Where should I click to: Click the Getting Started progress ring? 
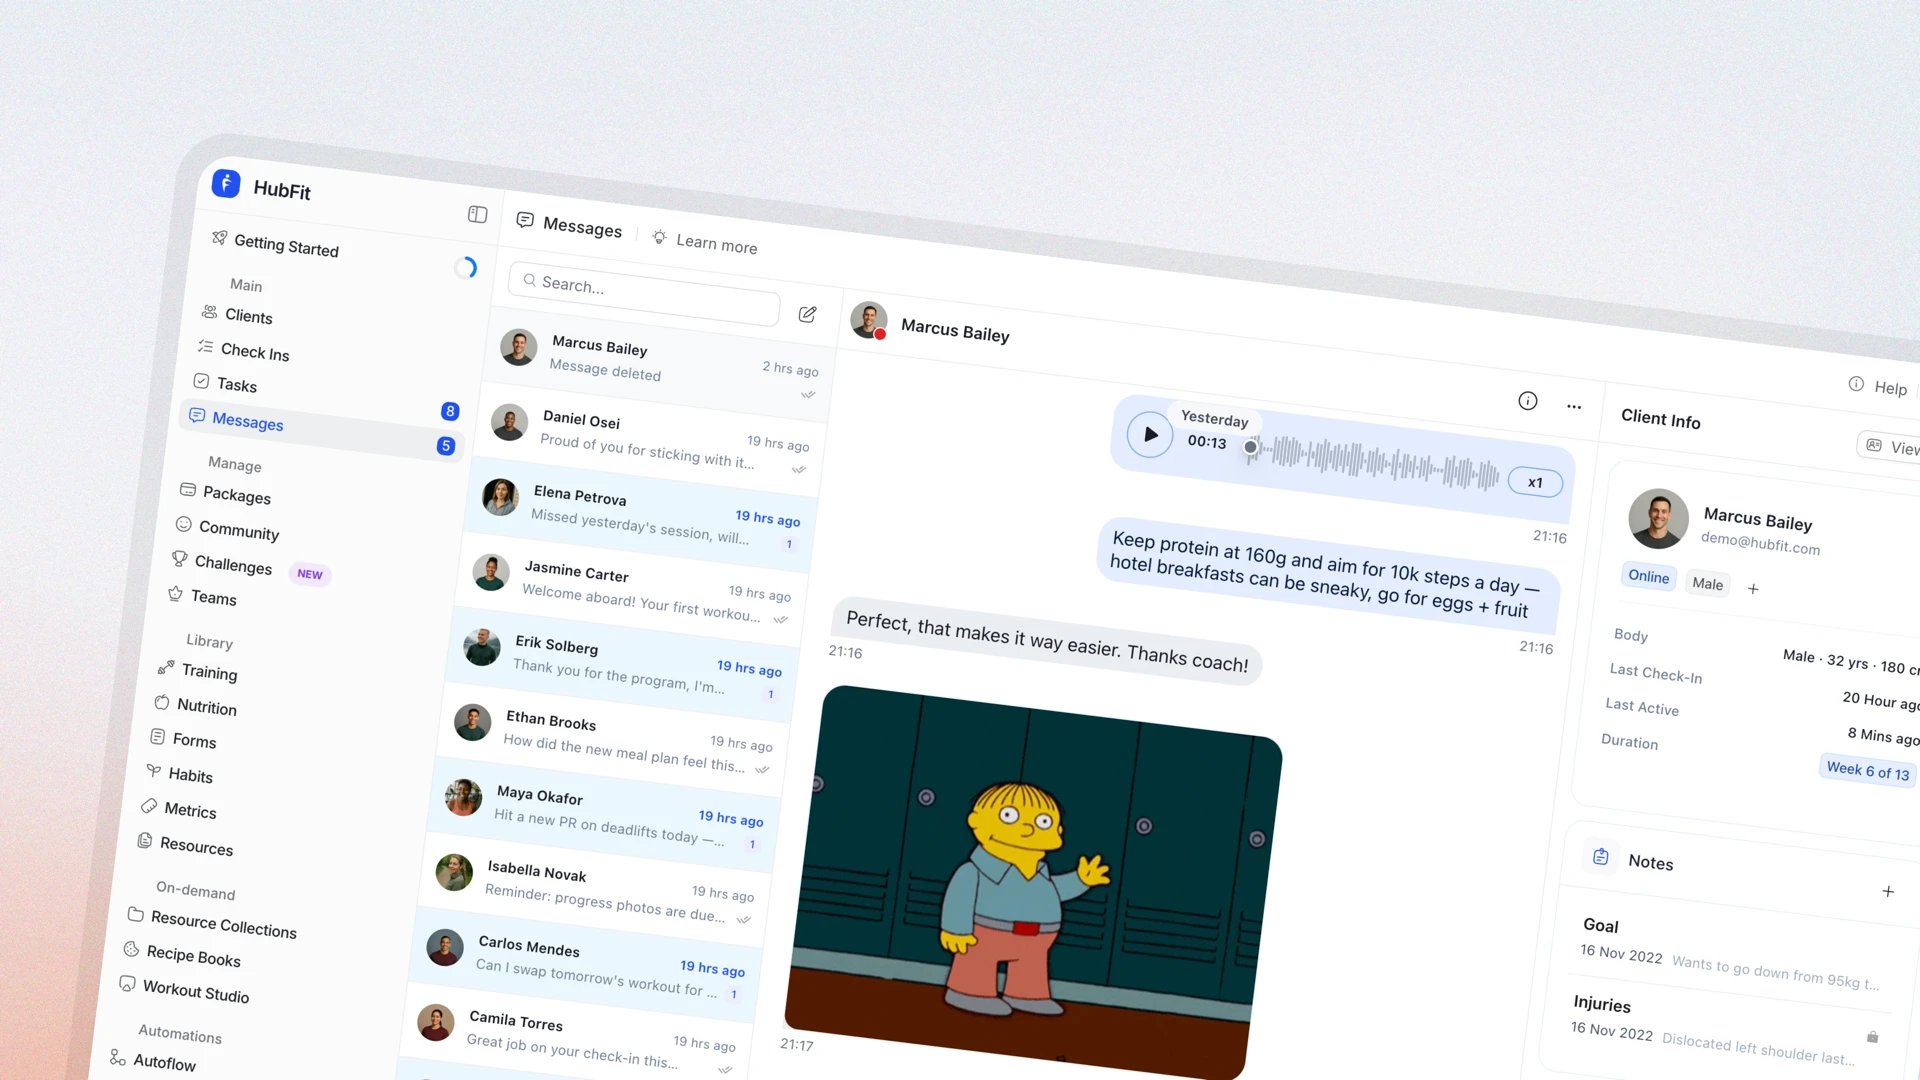[465, 268]
